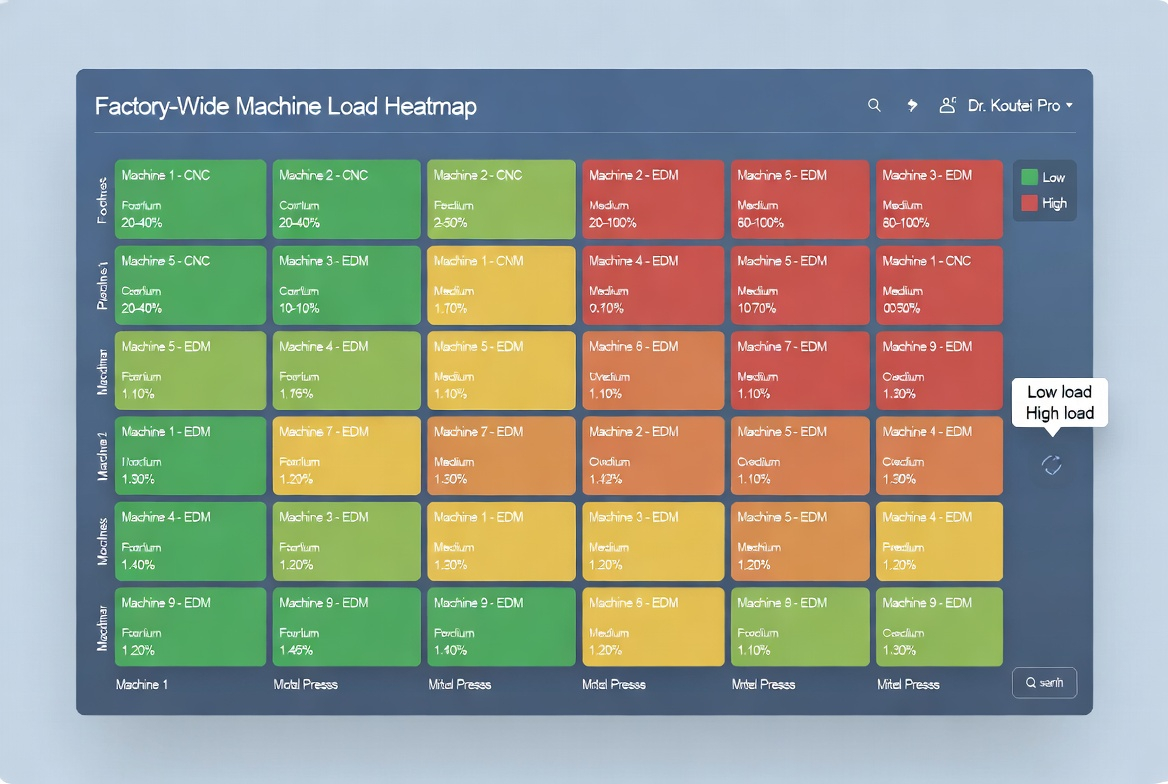Click the search magnifier icon in header

click(874, 105)
